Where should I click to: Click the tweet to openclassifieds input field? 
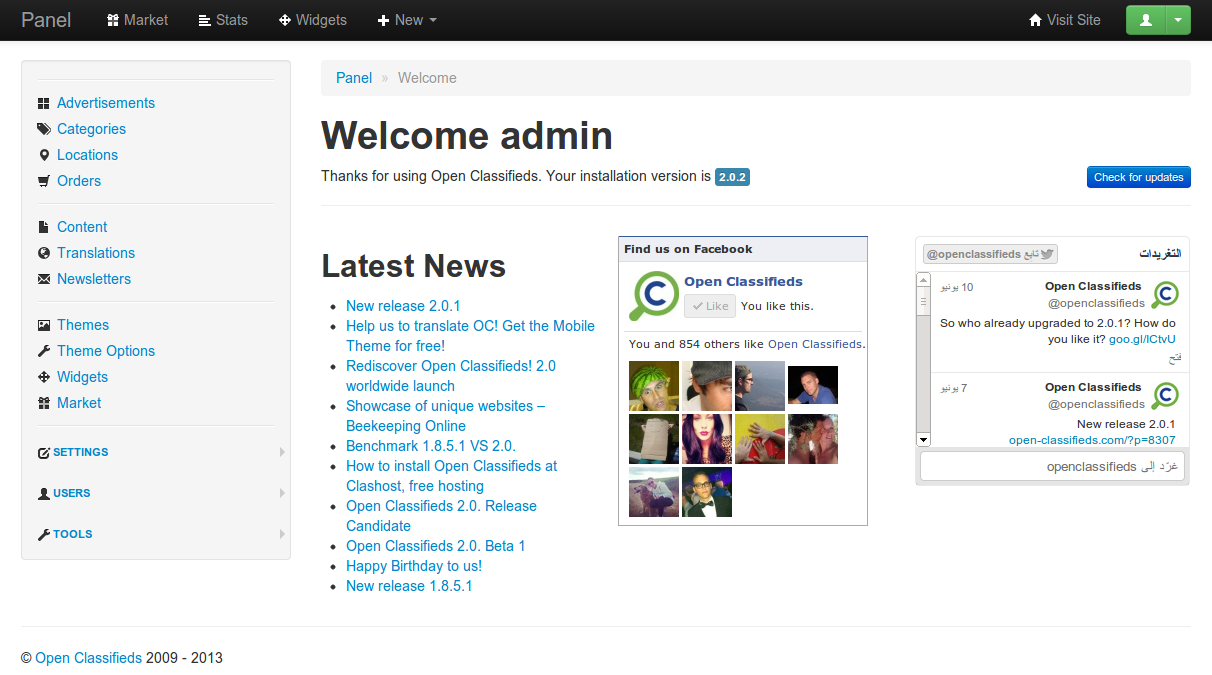pyautogui.click(x=1052, y=467)
